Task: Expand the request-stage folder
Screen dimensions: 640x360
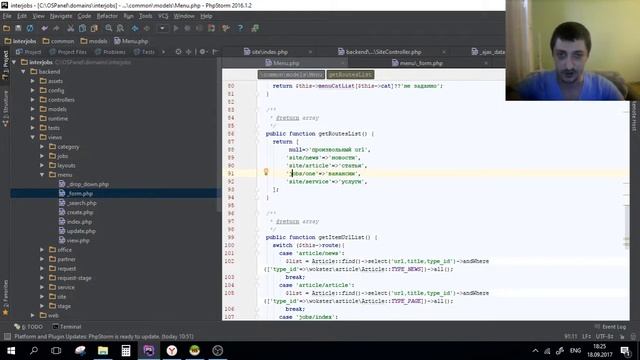Action: tap(42, 278)
